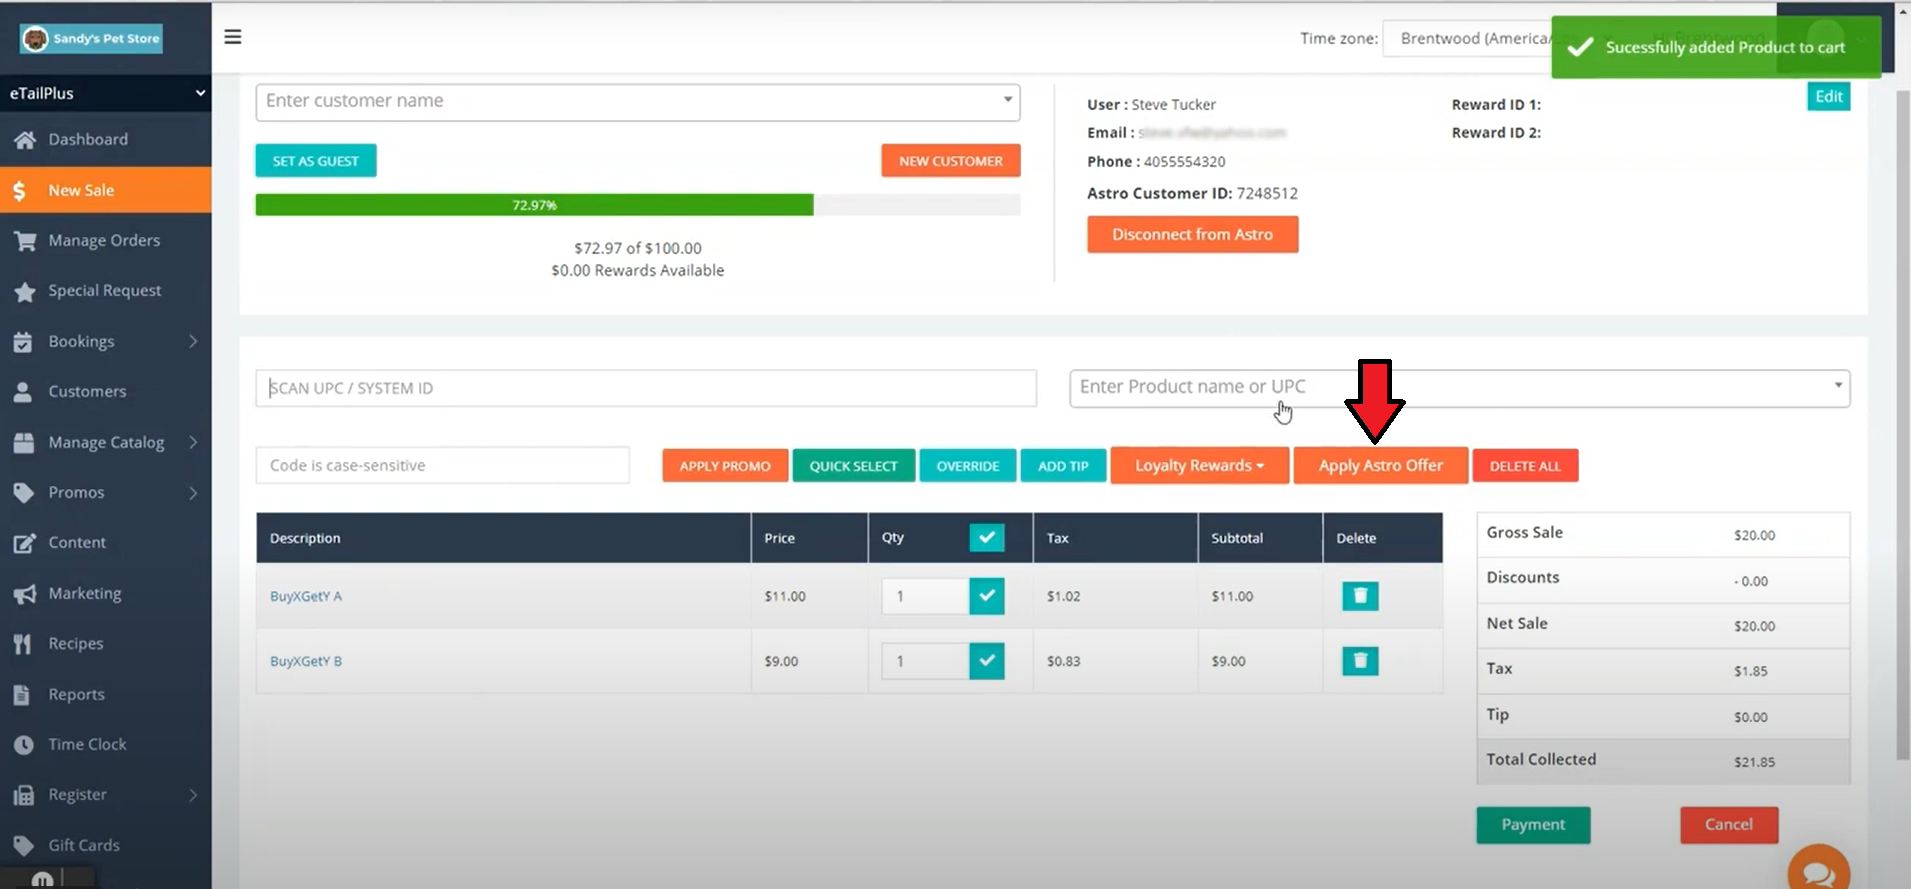The image size is (1911, 889).
Task: Focus the Scan UPC / System ID field
Action: (645, 388)
